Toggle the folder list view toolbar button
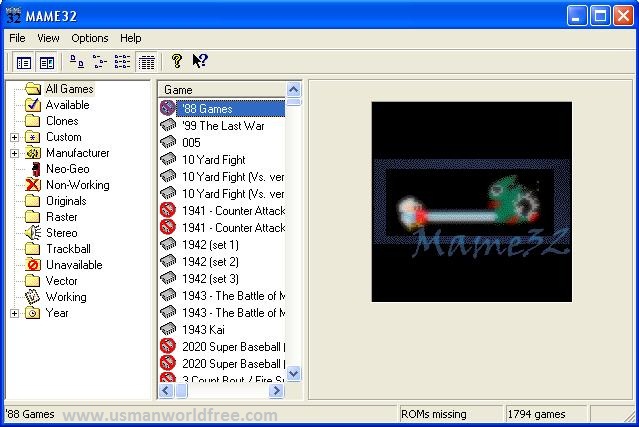Screen dimensions: 639x427 (x=24, y=63)
